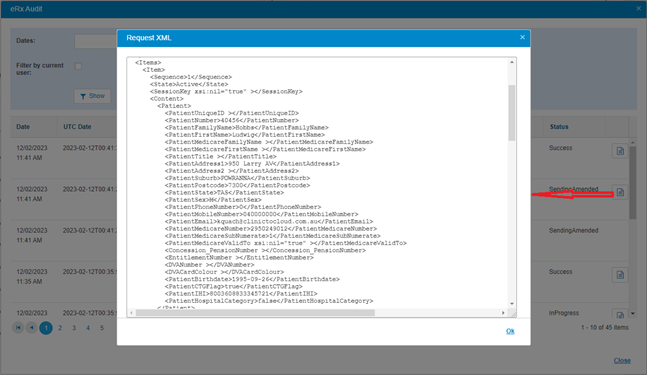Sort by UTC Date column header
Image resolution: width=647 pixels, height=375 pixels.
coord(77,127)
